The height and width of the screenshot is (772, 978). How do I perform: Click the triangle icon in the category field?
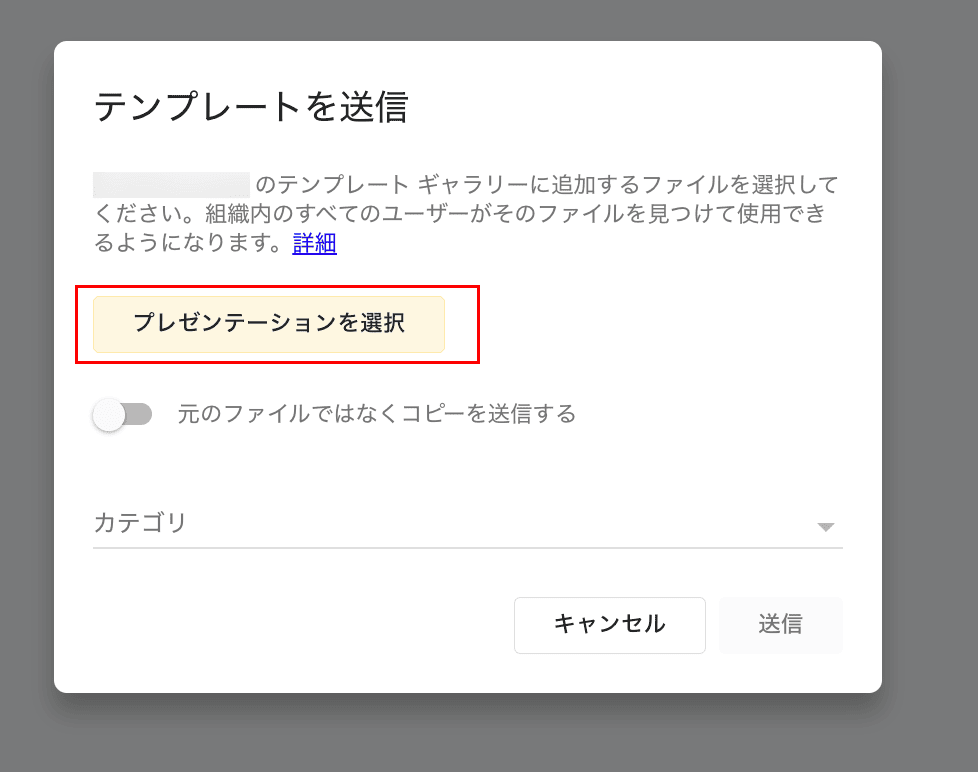tap(825, 527)
